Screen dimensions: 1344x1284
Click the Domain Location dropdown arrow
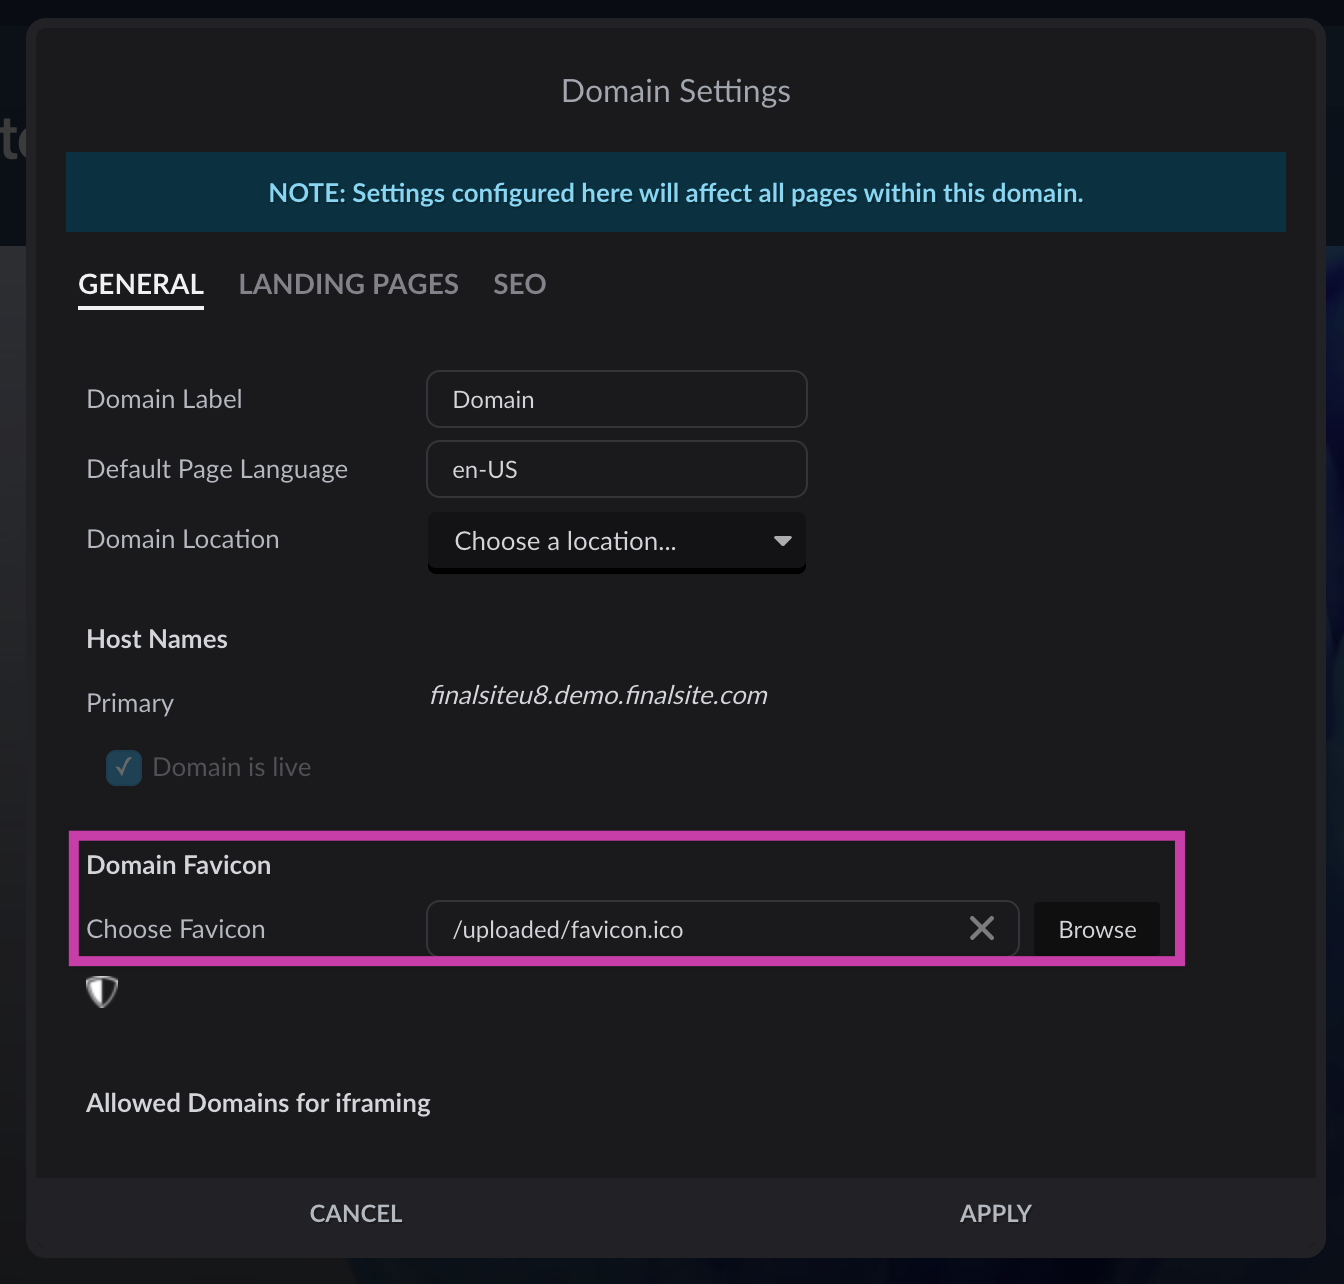point(782,541)
